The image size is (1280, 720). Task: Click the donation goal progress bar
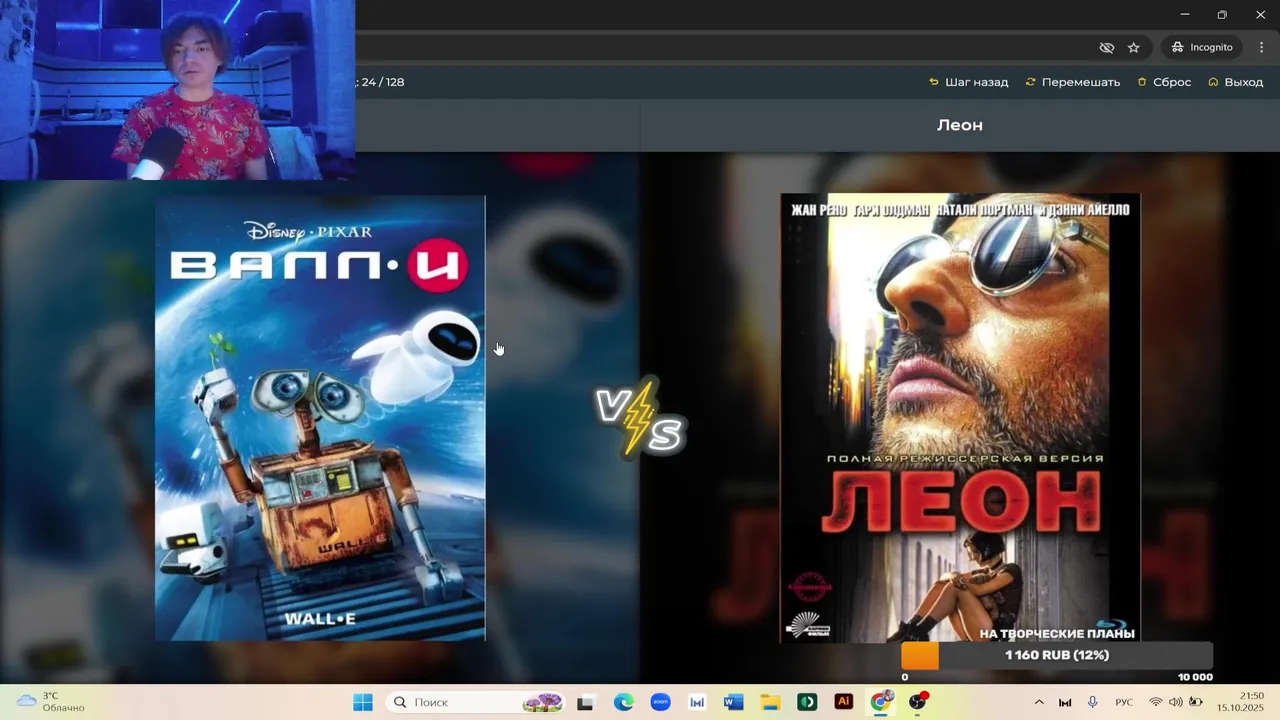(1057, 656)
